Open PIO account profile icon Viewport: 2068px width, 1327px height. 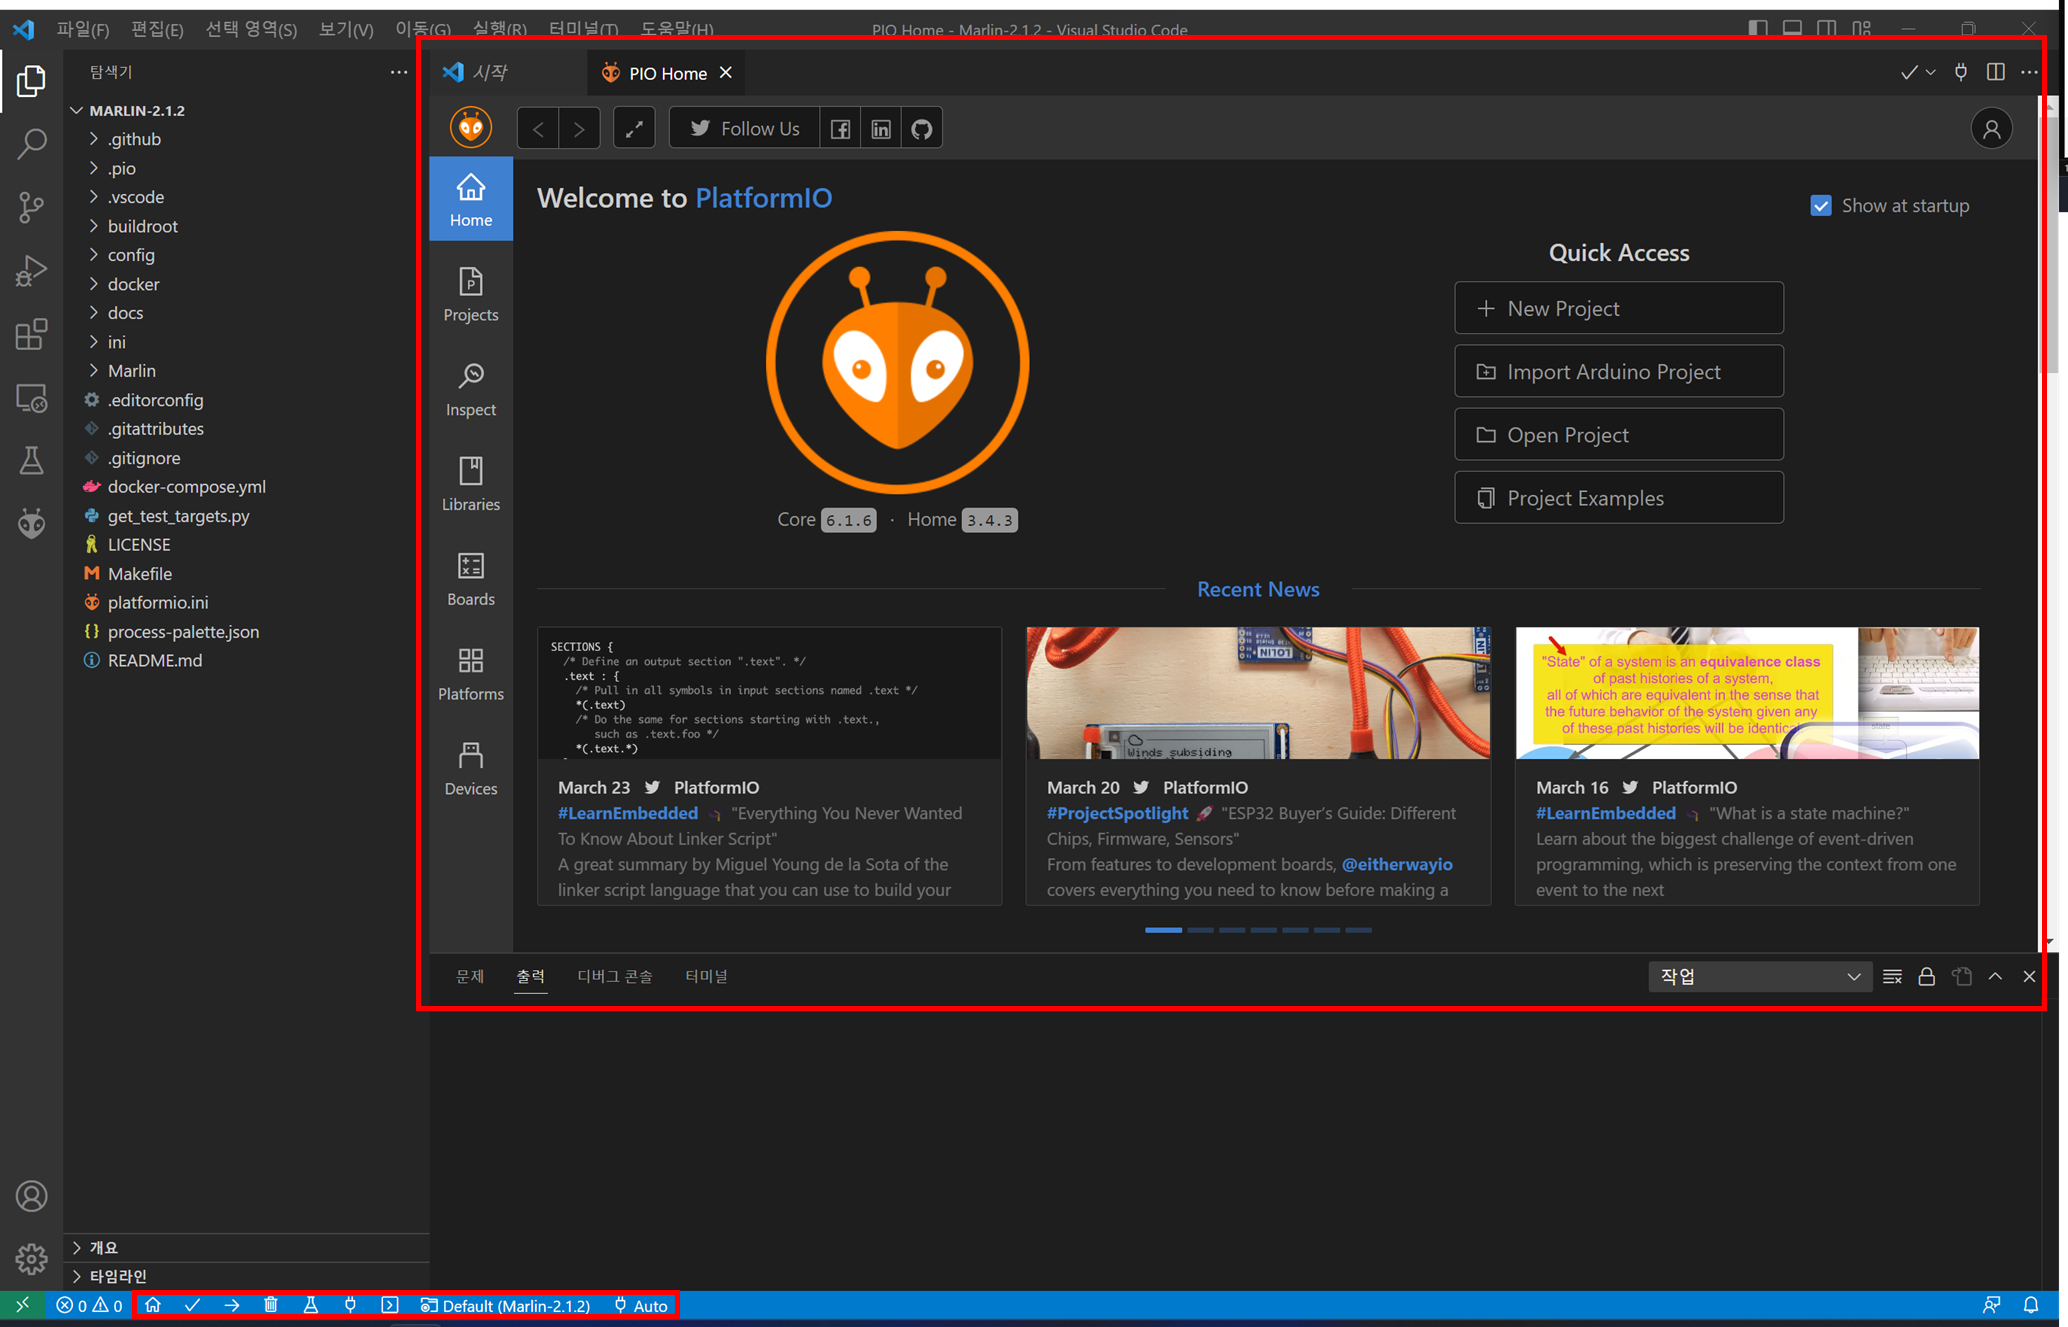(1991, 129)
